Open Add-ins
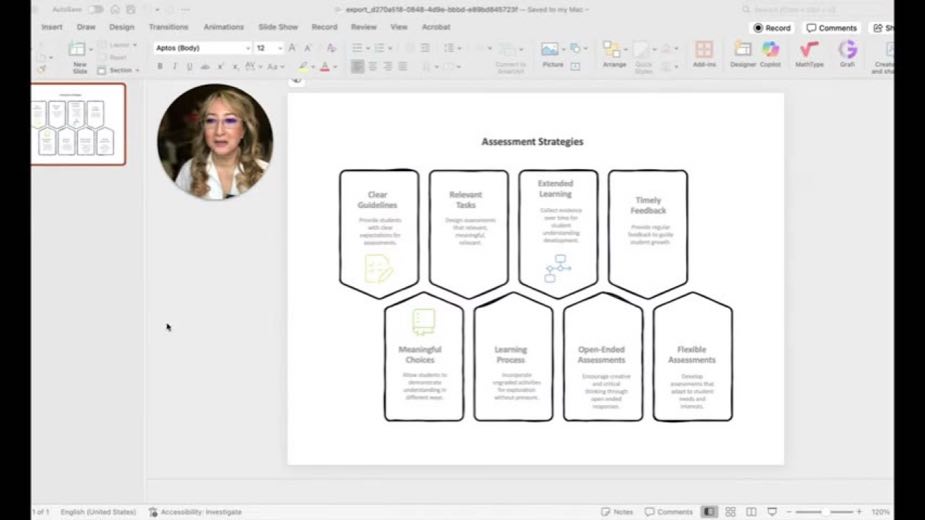The width and height of the screenshot is (925, 520). coord(704,54)
